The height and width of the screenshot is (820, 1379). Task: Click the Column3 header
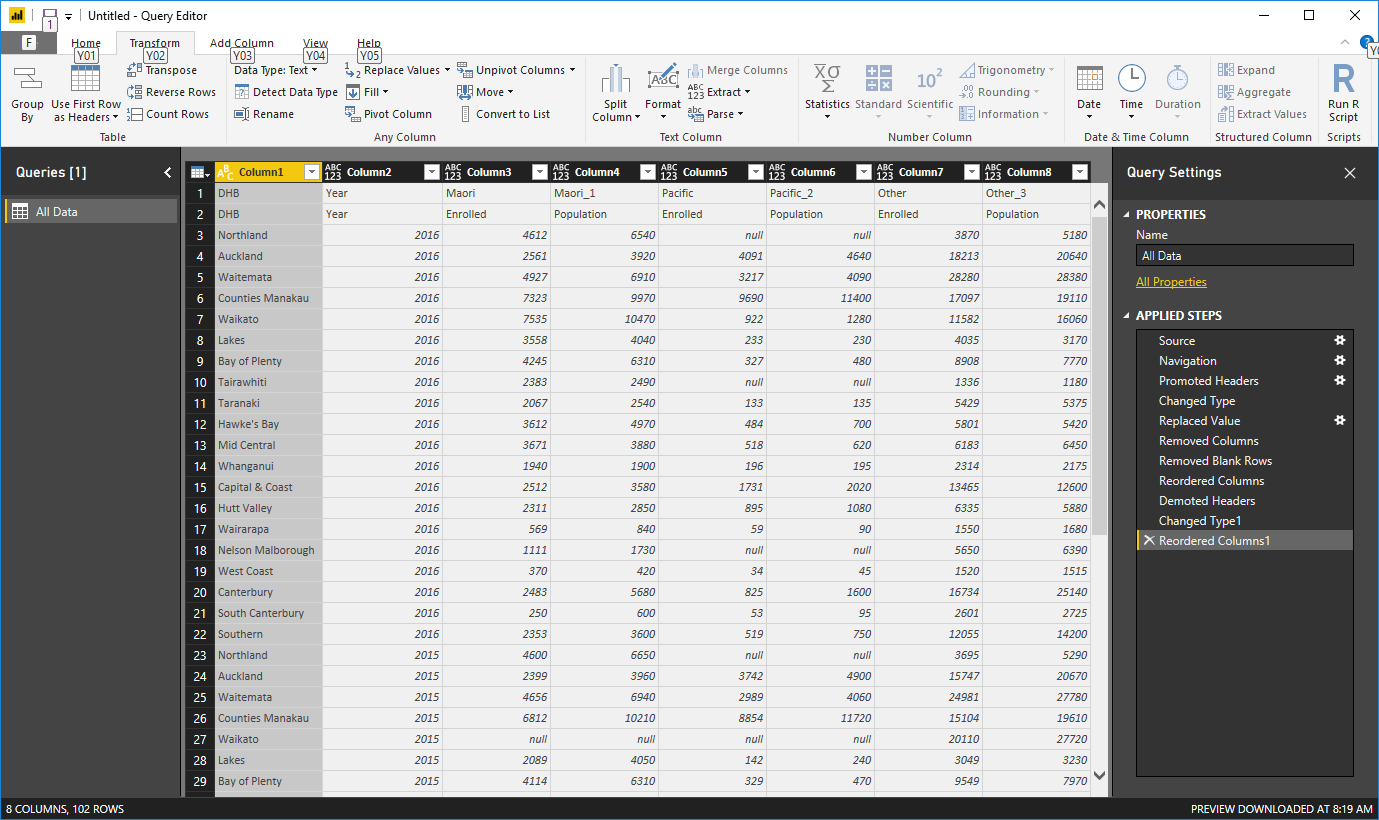tap(496, 172)
